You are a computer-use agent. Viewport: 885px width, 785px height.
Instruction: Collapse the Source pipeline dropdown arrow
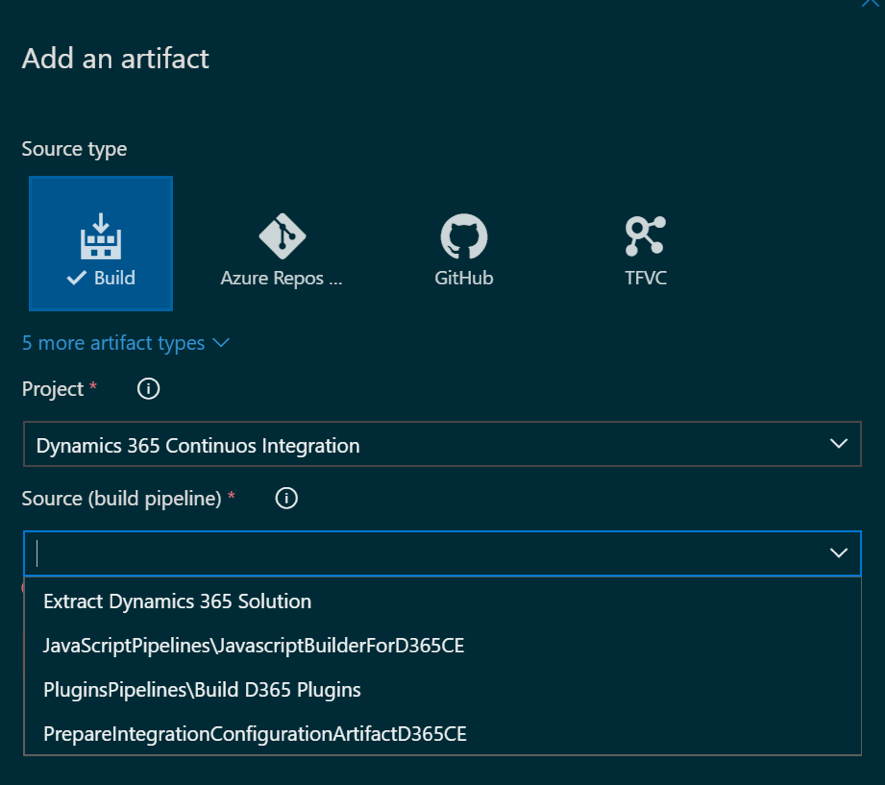[839, 553]
